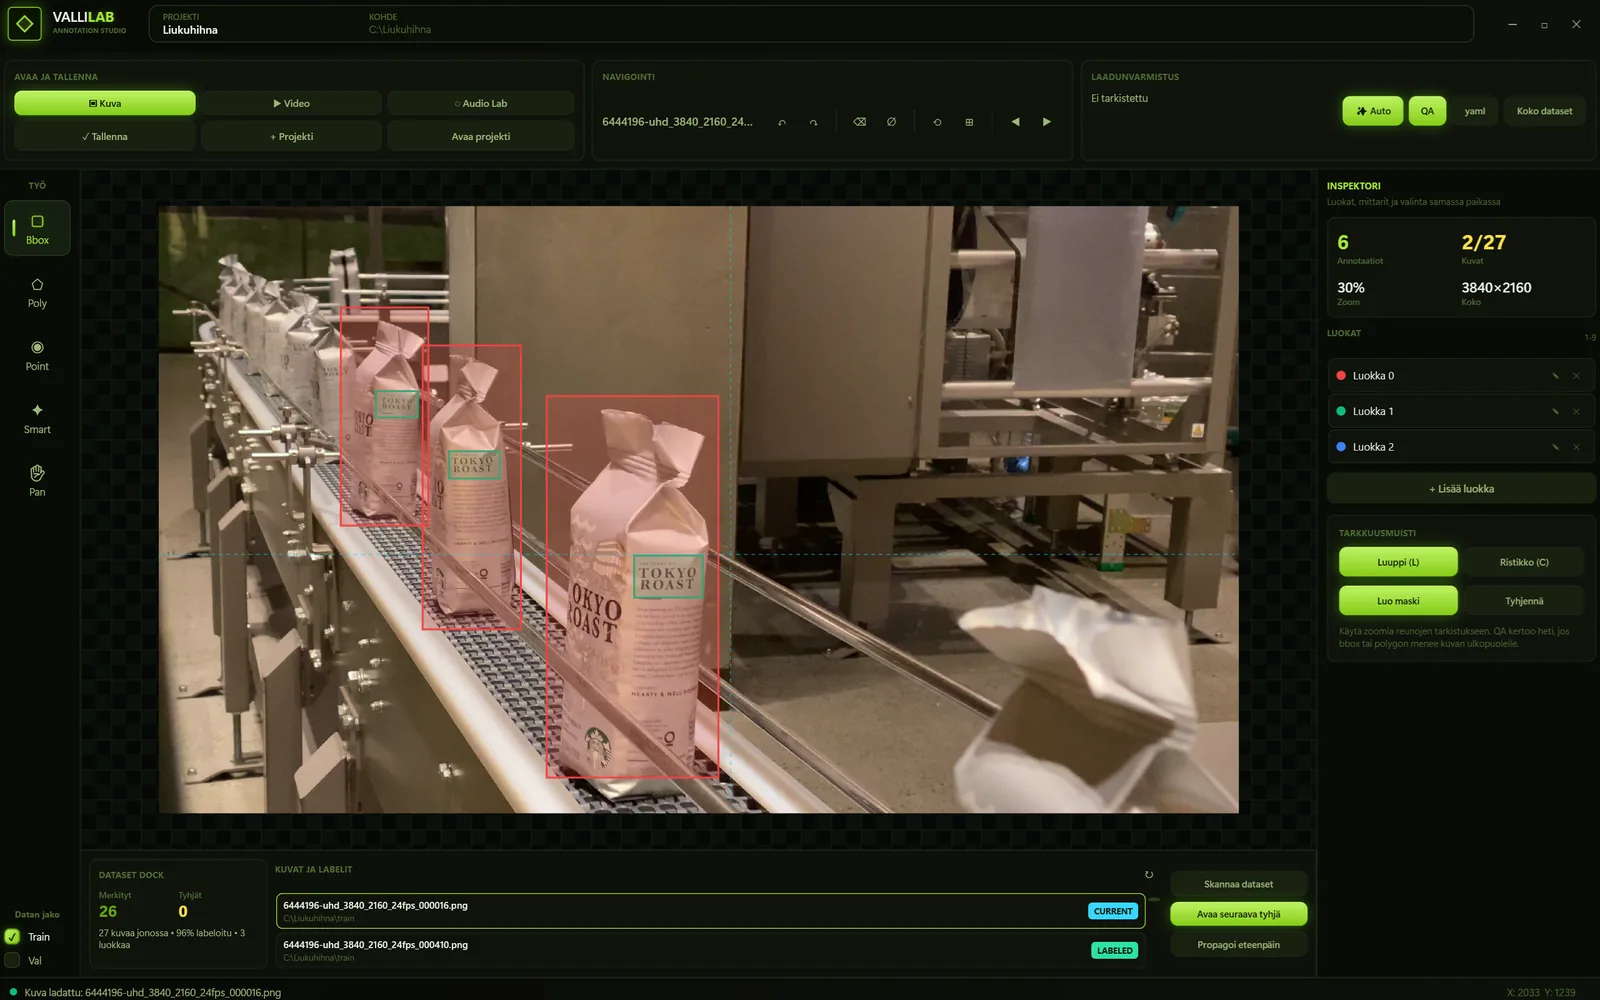Click the redo arrow in Navigointi

point(813,122)
